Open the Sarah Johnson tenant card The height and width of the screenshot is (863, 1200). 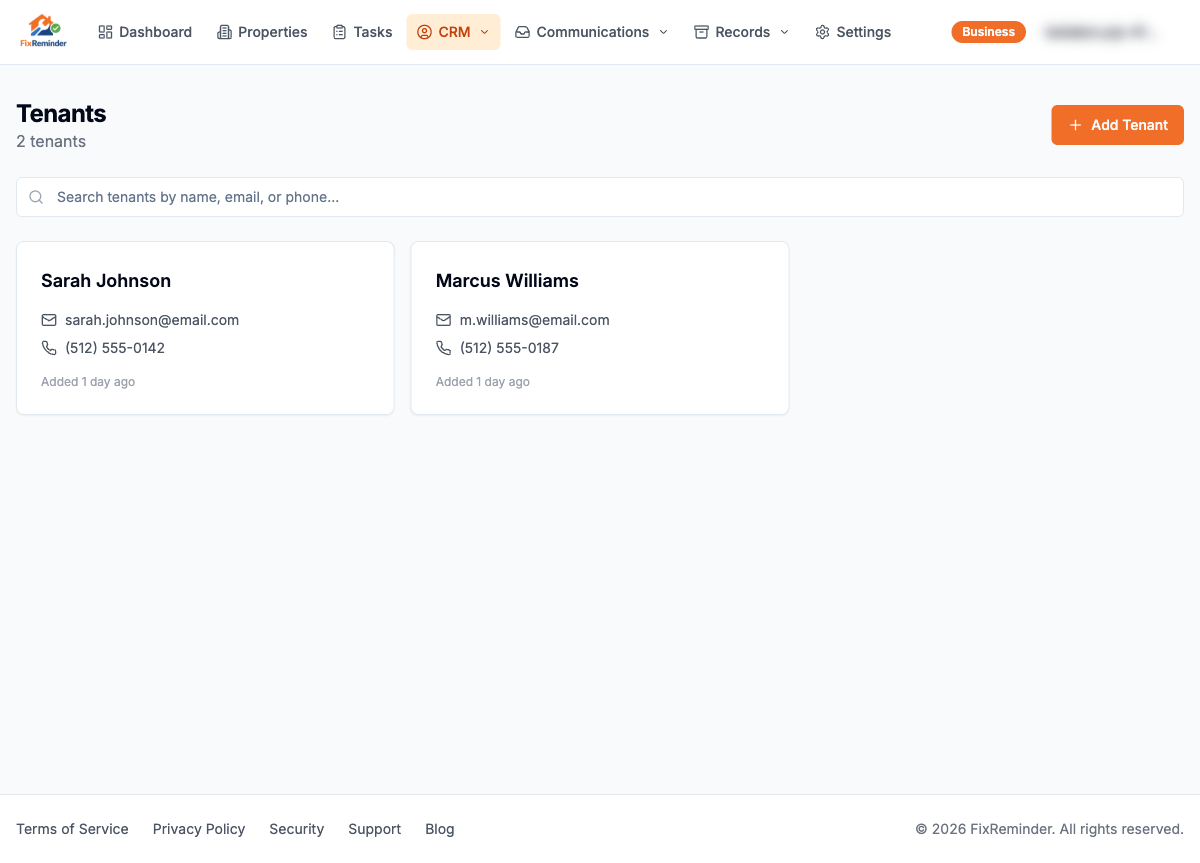205,328
